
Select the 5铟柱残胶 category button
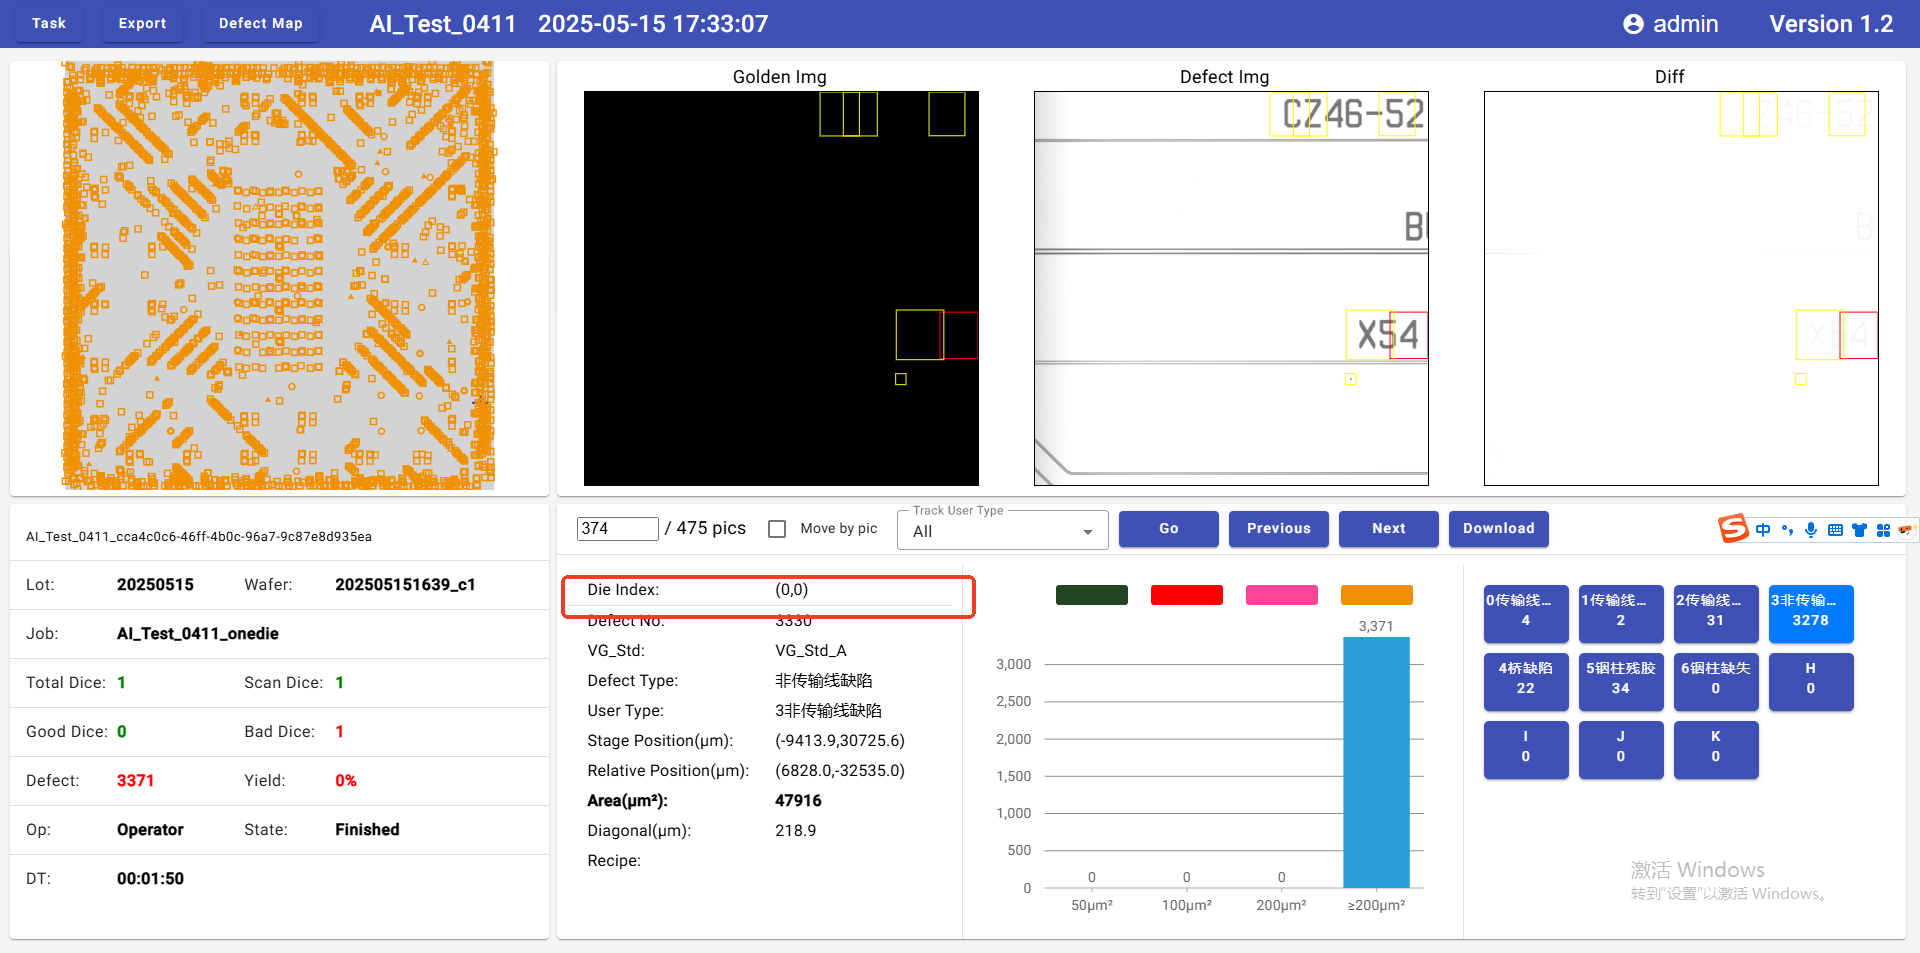pyautogui.click(x=1621, y=681)
